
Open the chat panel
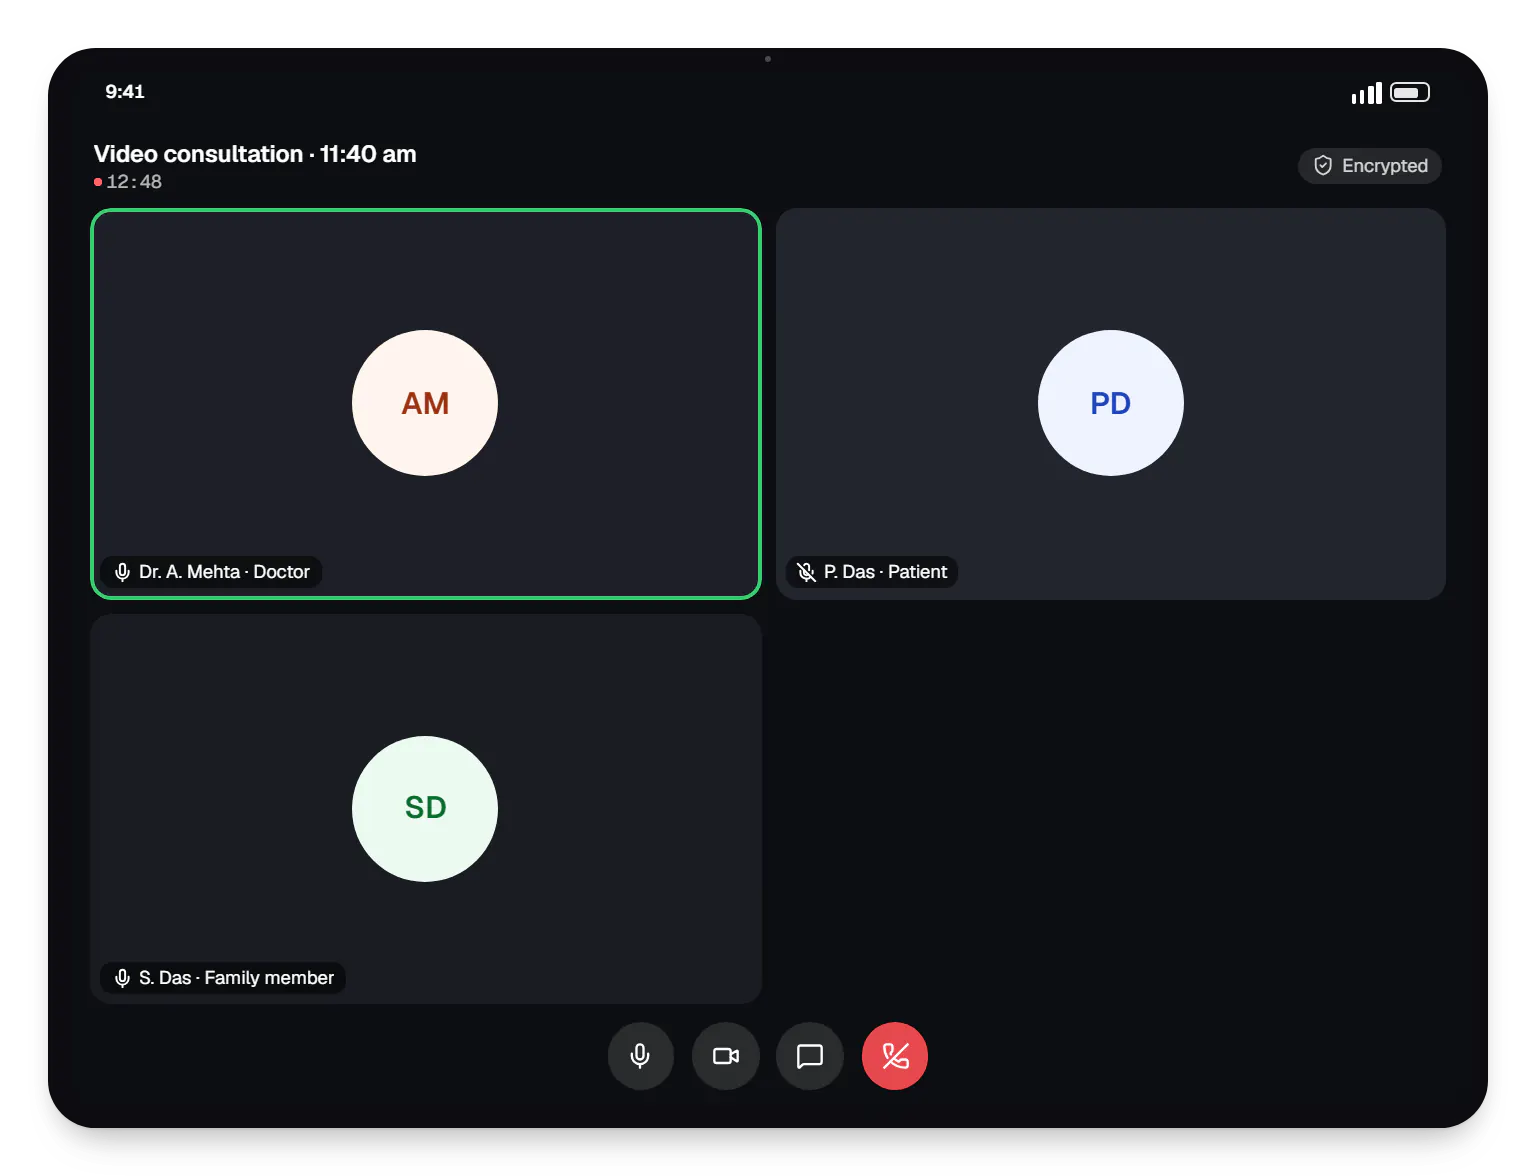[x=810, y=1056]
